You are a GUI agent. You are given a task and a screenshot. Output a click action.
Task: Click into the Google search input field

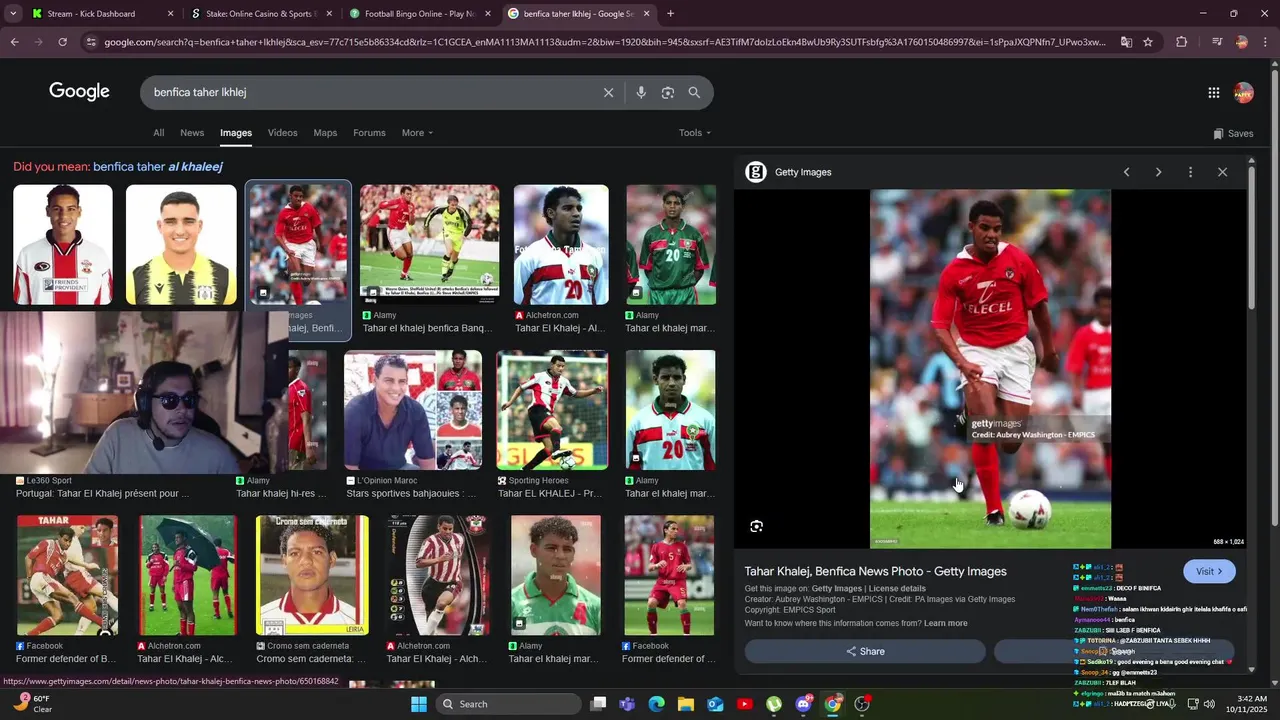[x=370, y=92]
